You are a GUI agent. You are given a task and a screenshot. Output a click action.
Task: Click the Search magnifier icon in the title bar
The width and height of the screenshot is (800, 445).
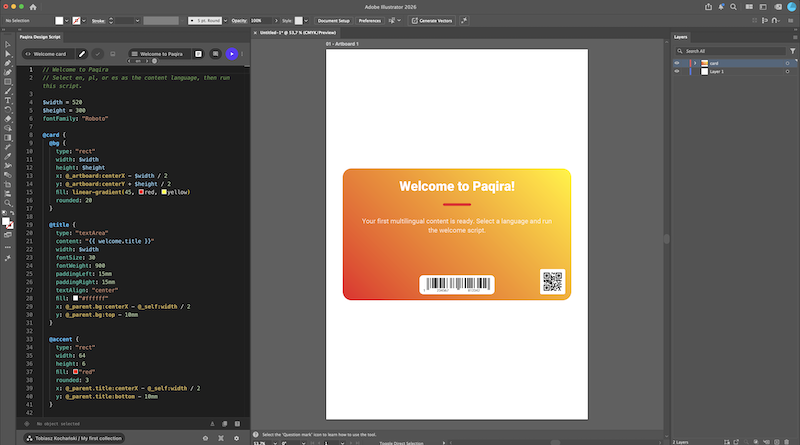click(733, 7)
